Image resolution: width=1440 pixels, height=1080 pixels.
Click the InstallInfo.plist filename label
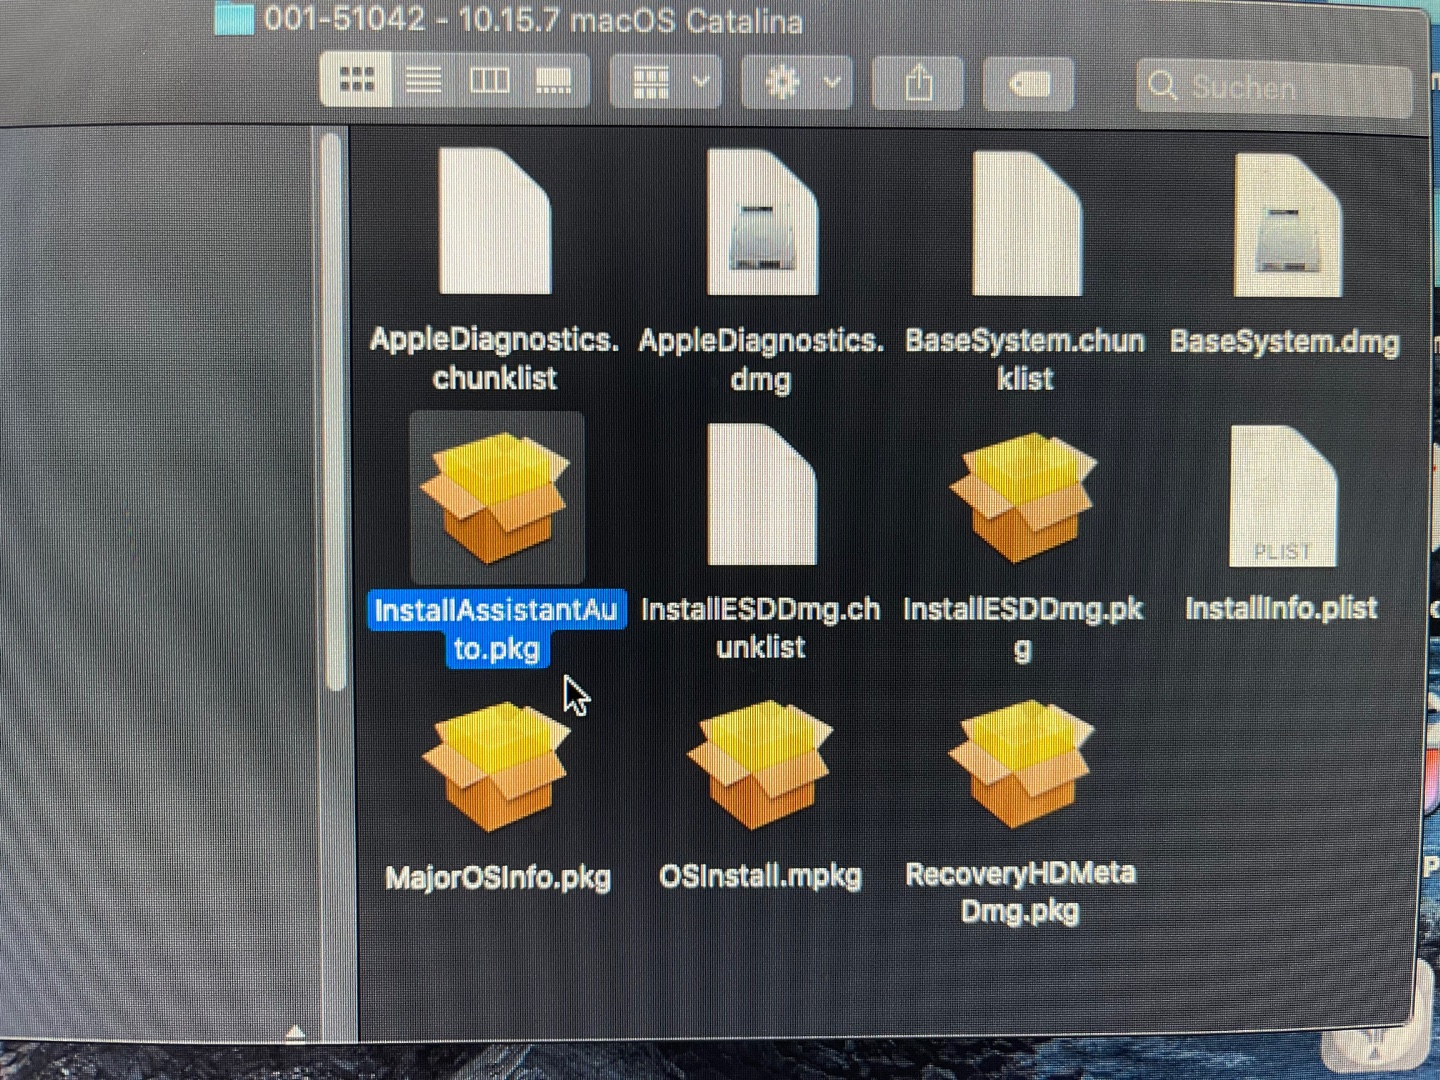tap(1282, 608)
